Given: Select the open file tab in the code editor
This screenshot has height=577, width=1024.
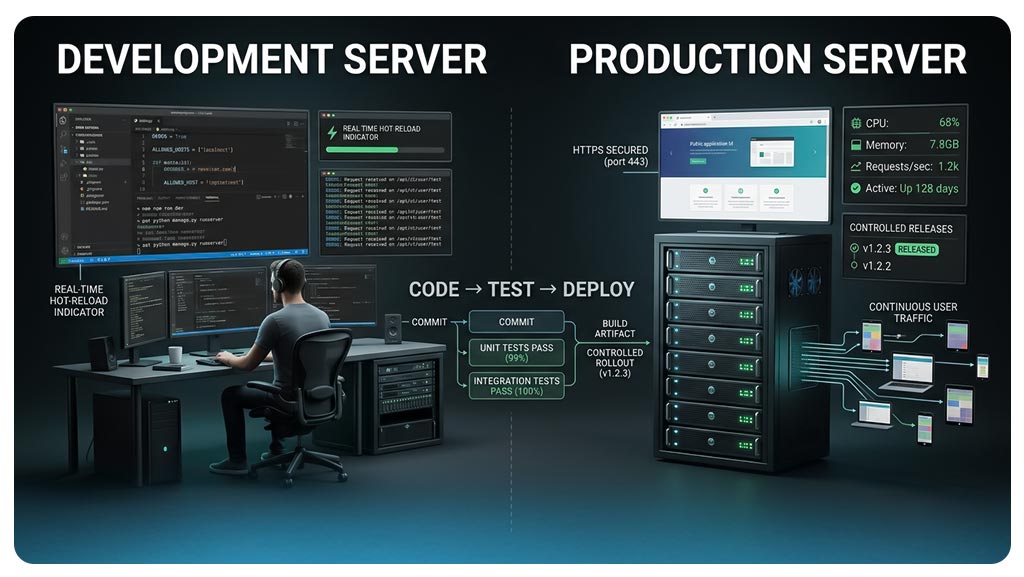Looking at the screenshot, I should pyautogui.click(x=147, y=121).
